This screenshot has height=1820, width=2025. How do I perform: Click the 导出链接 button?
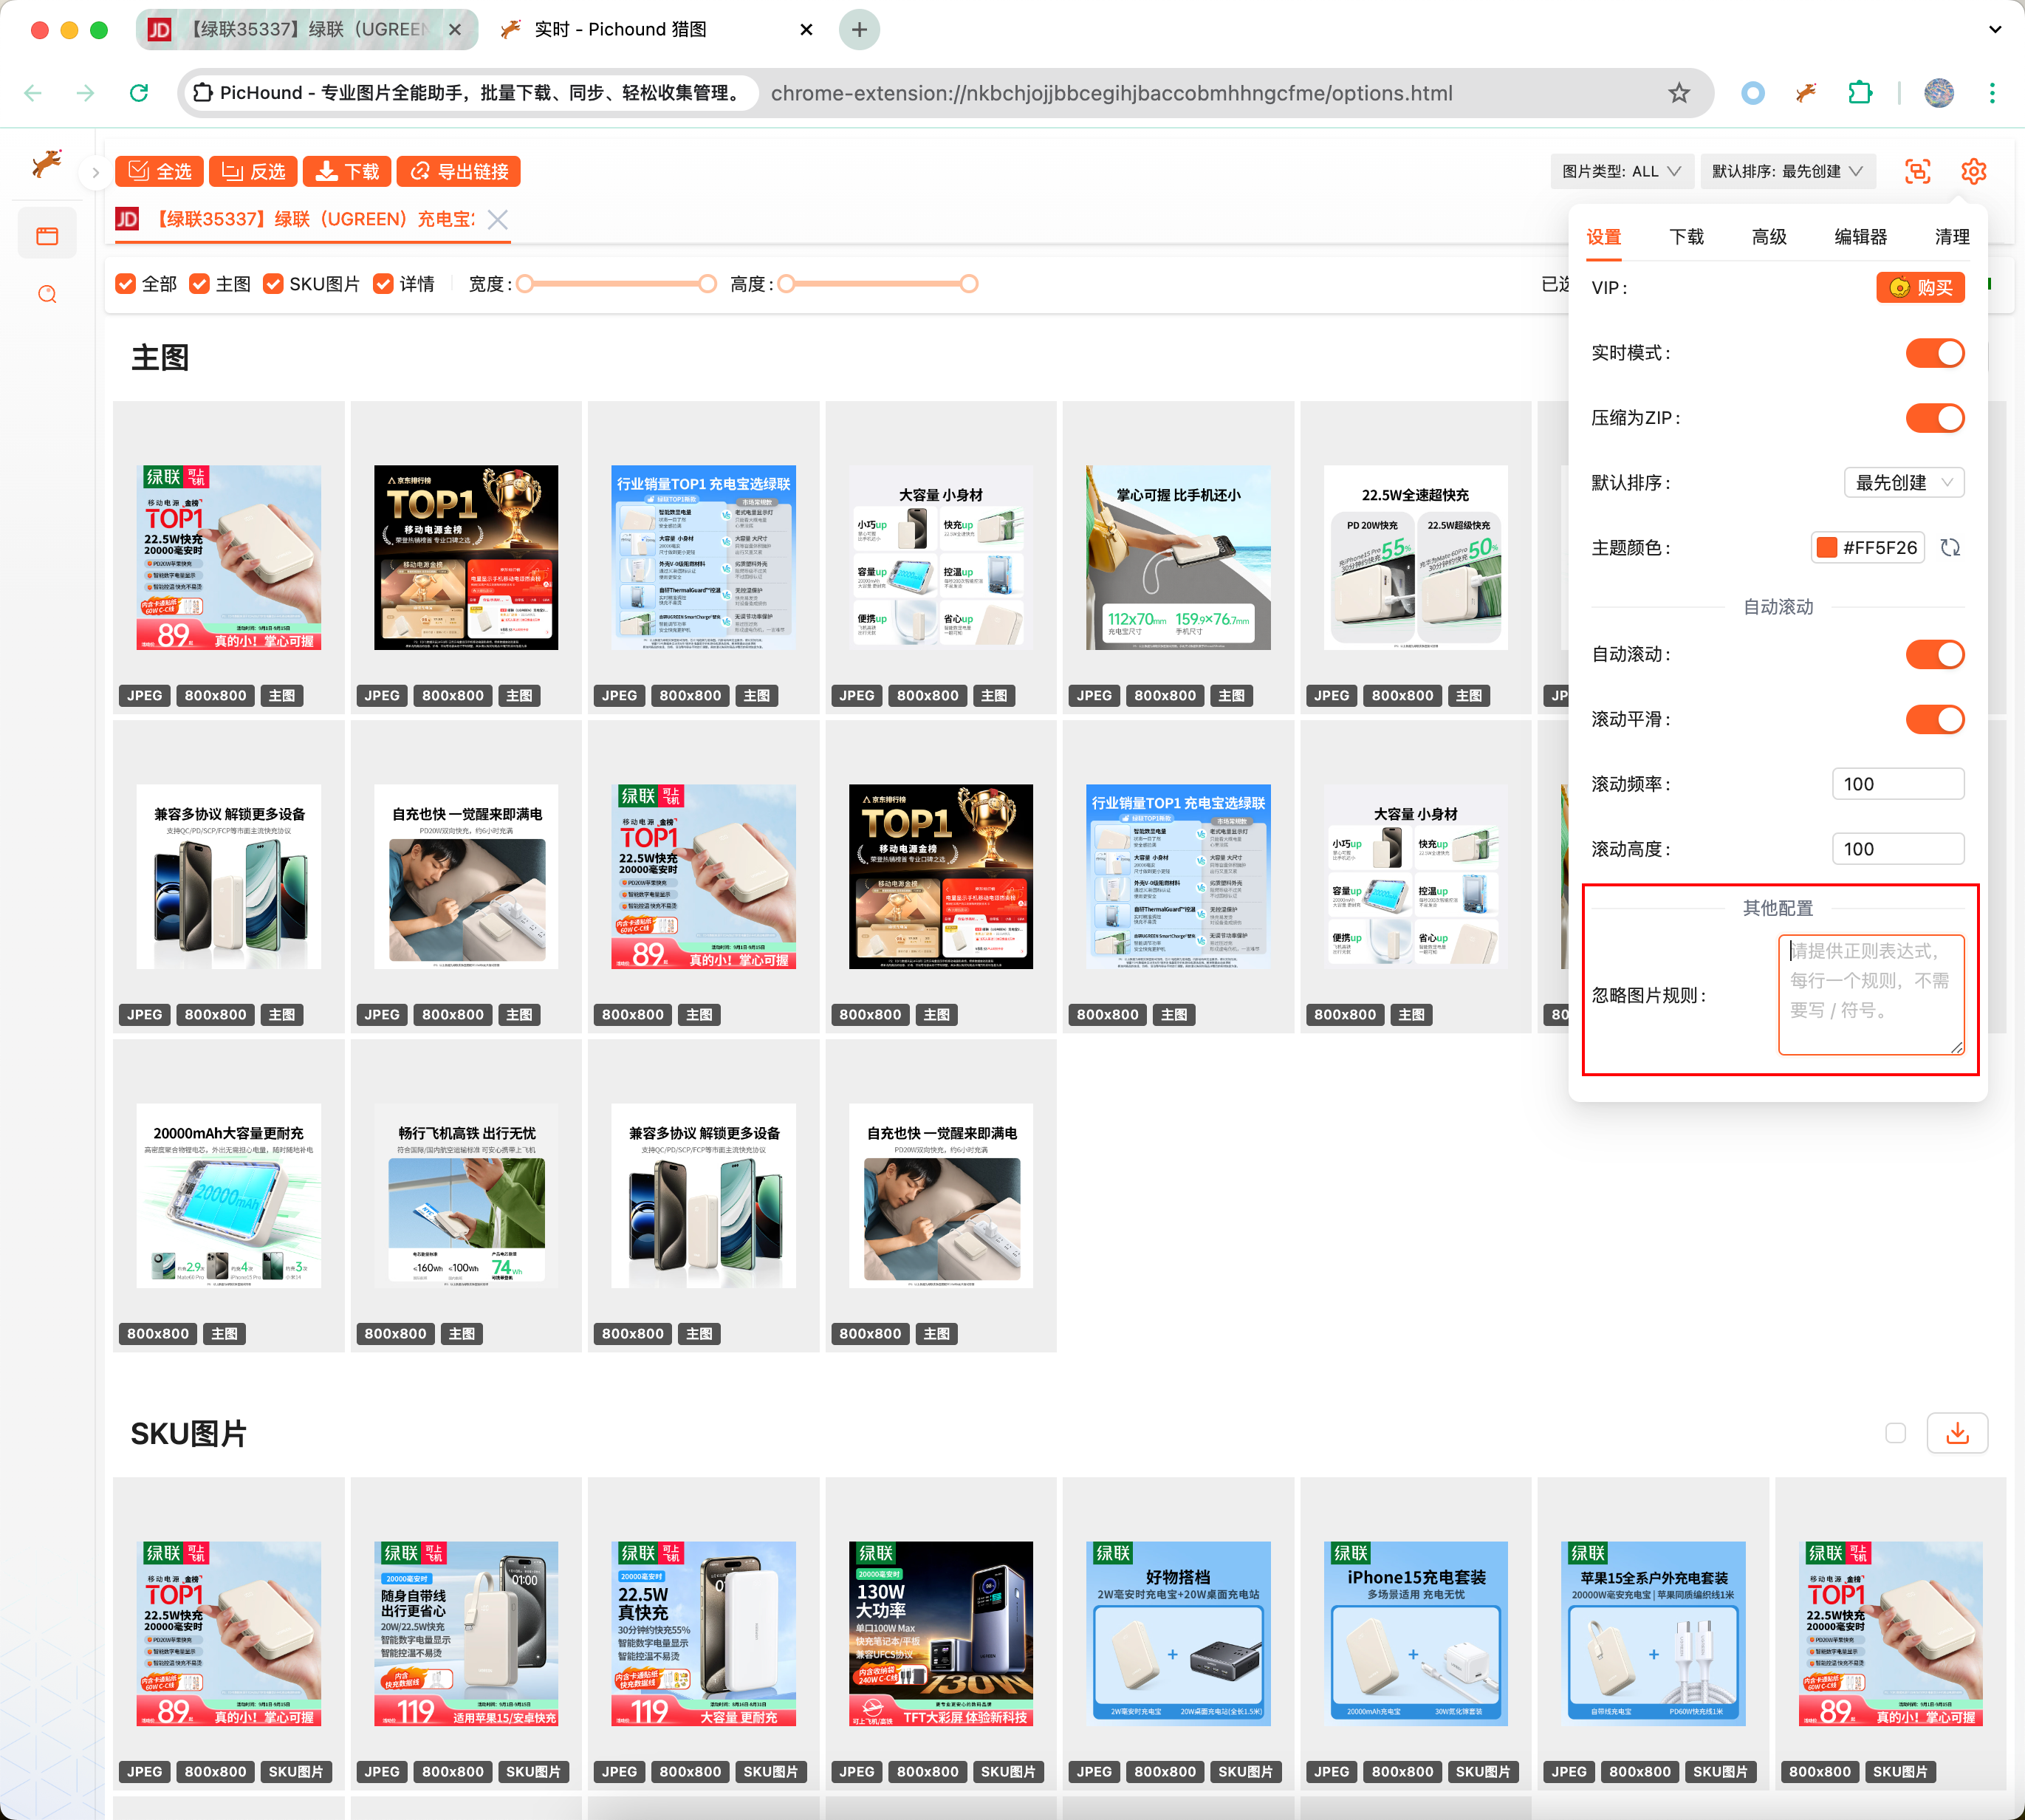pos(459,172)
